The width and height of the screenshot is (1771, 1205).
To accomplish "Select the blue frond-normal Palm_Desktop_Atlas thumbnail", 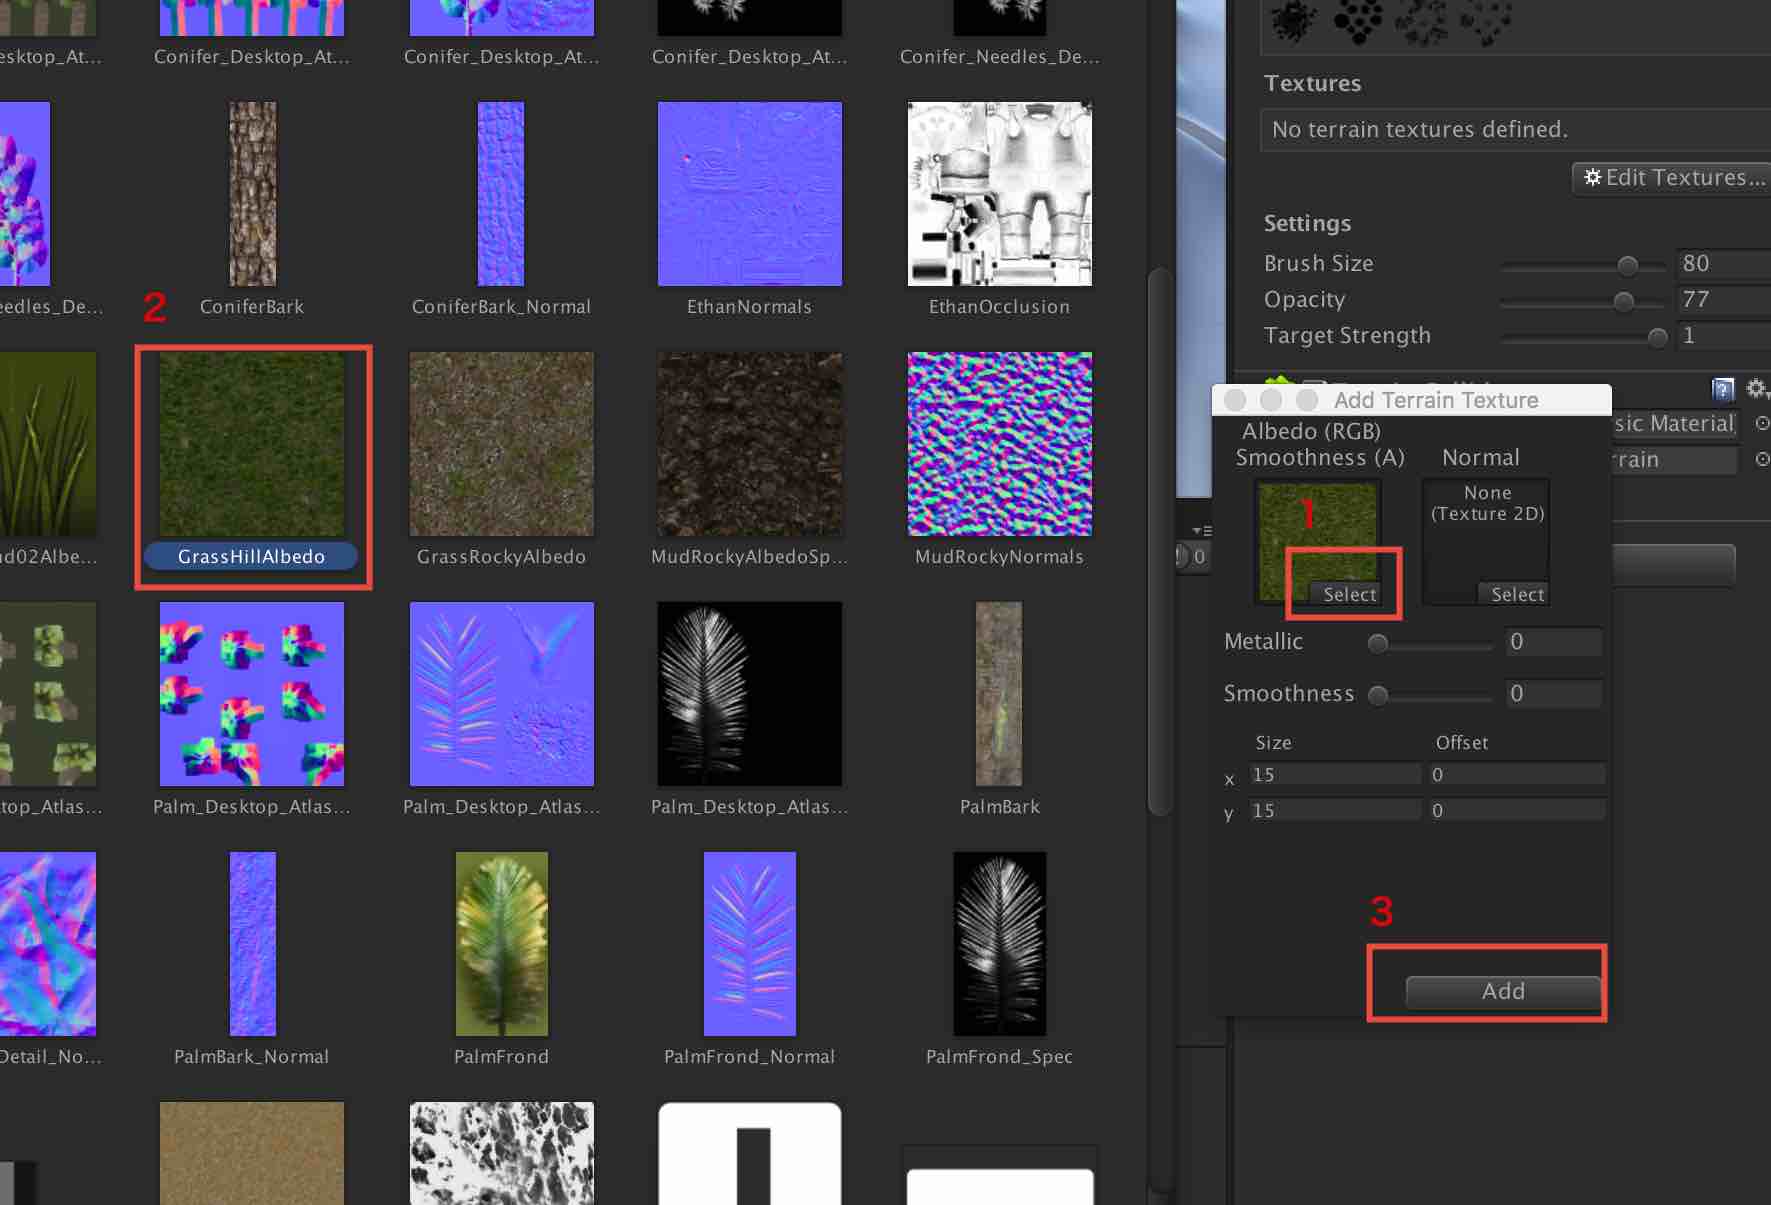I will 502,694.
